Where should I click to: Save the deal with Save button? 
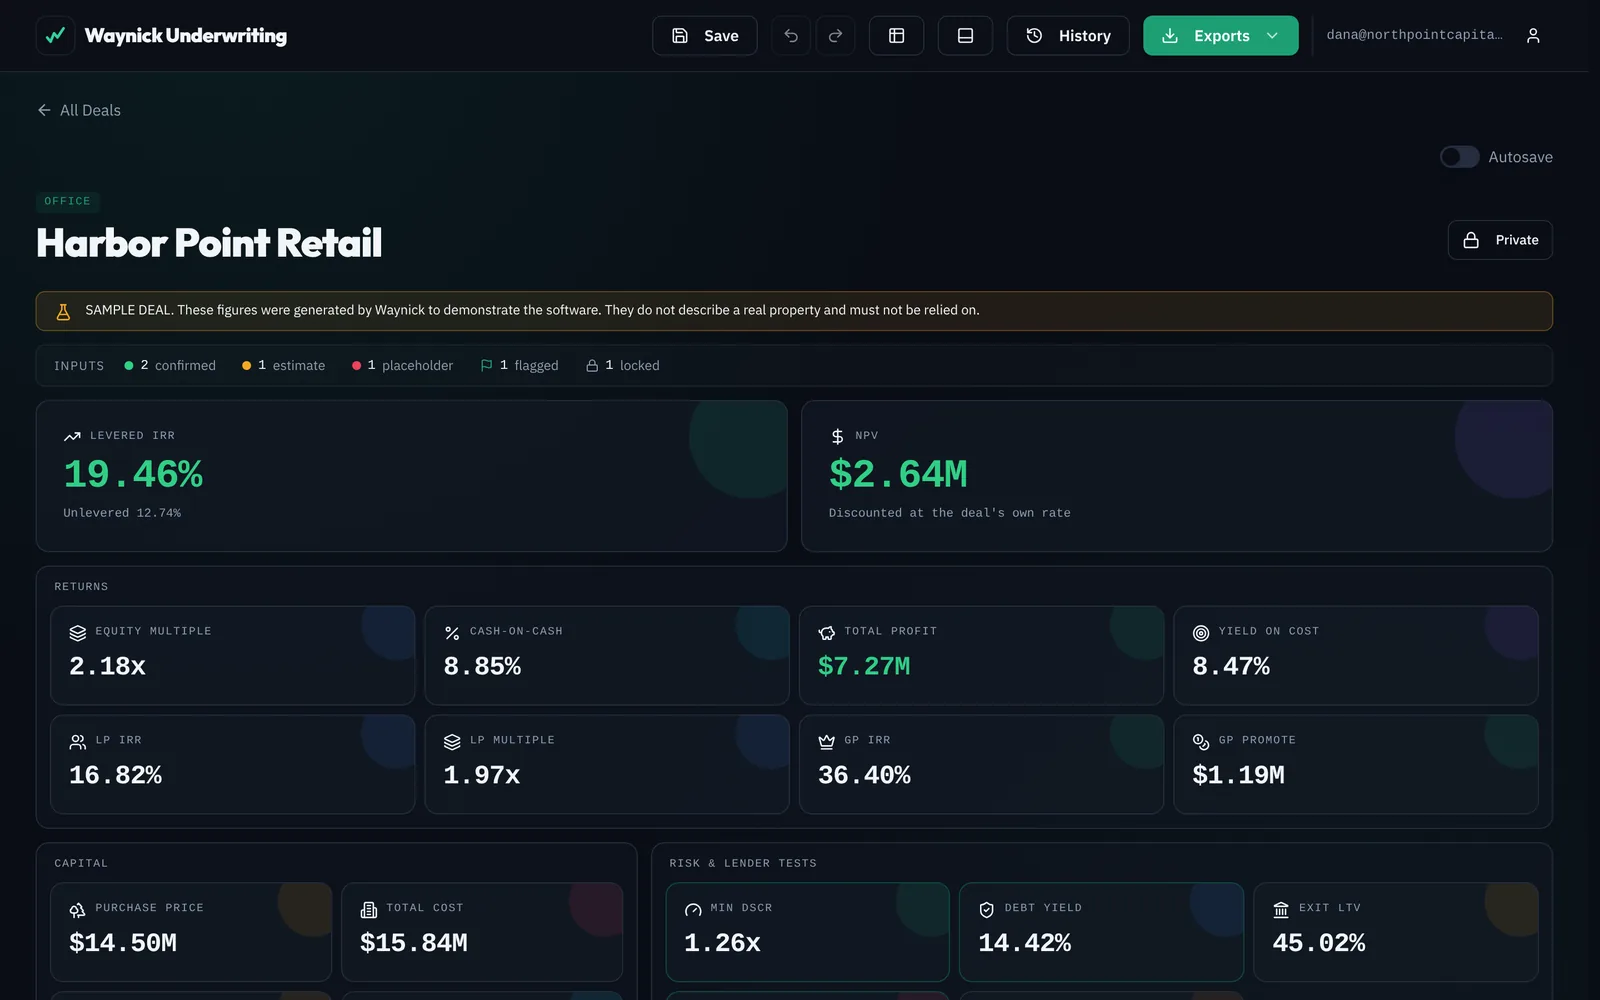[705, 36]
